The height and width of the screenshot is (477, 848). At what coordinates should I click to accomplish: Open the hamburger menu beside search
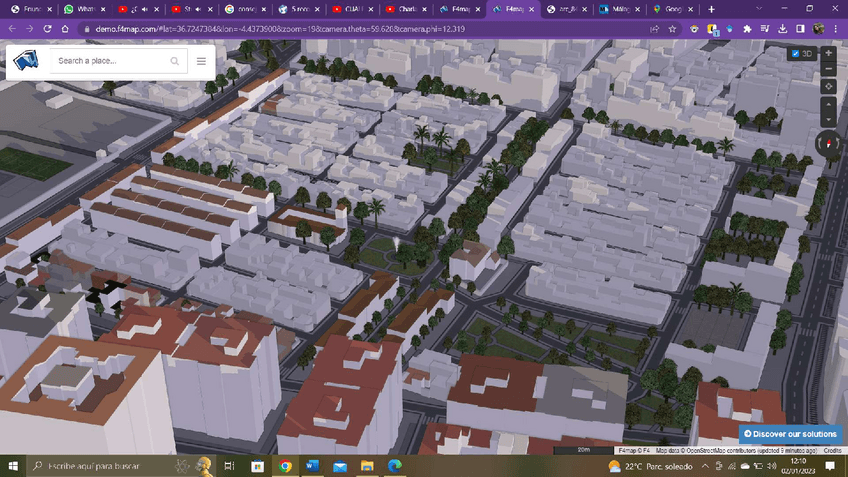coord(201,61)
